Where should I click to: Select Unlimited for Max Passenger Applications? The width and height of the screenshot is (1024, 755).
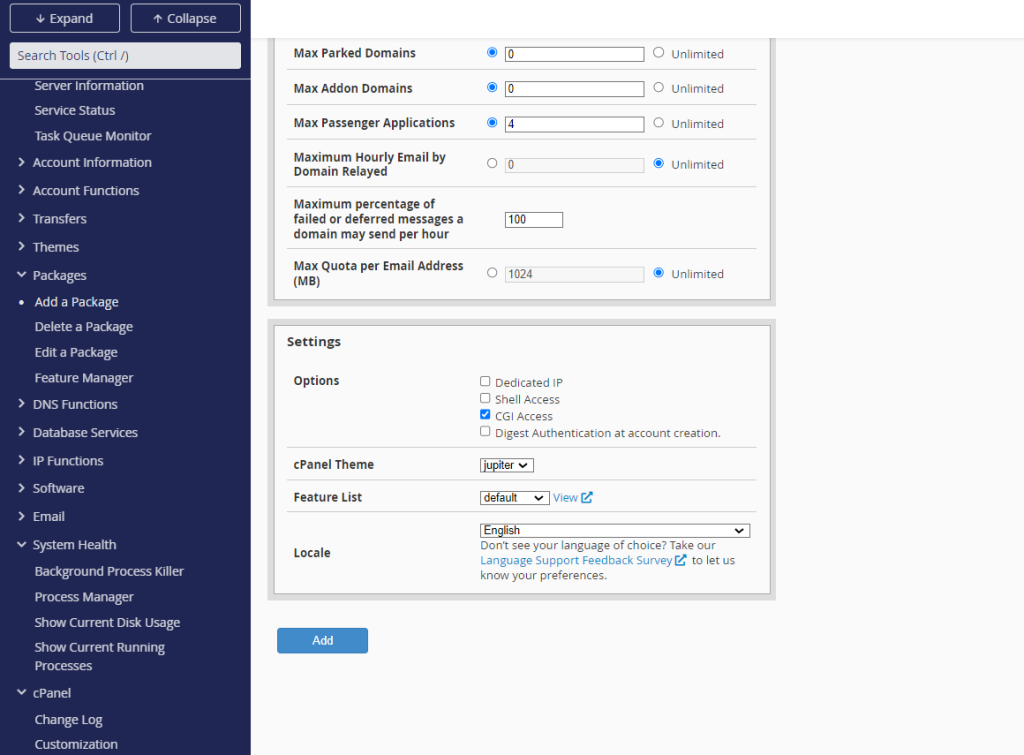tap(659, 122)
